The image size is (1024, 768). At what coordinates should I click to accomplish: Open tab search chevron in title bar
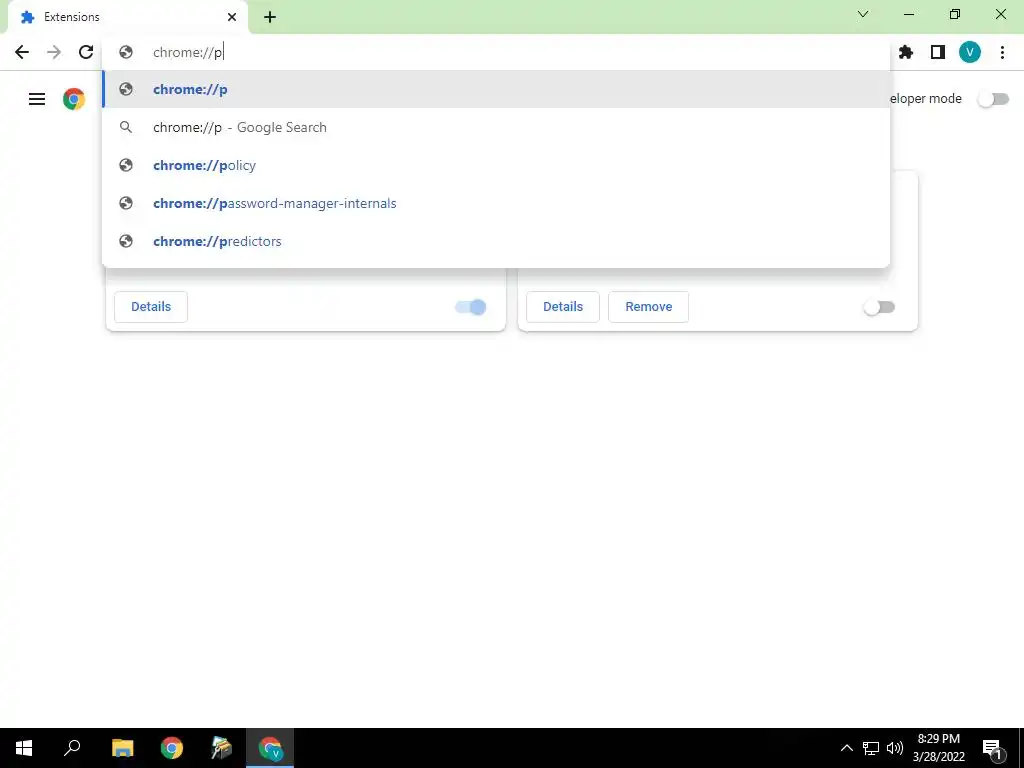click(x=863, y=14)
